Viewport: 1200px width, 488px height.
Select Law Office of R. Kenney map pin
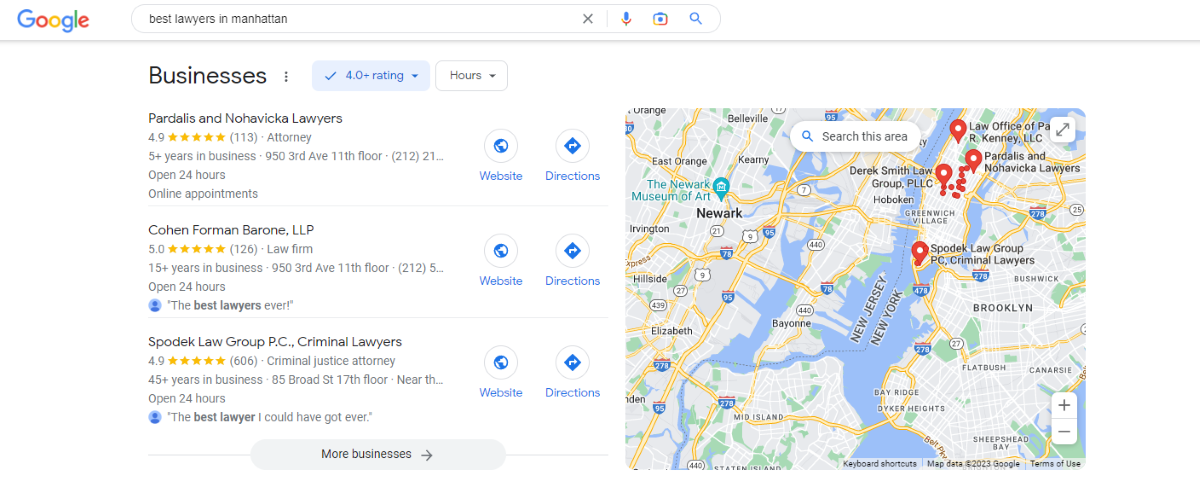point(957,131)
